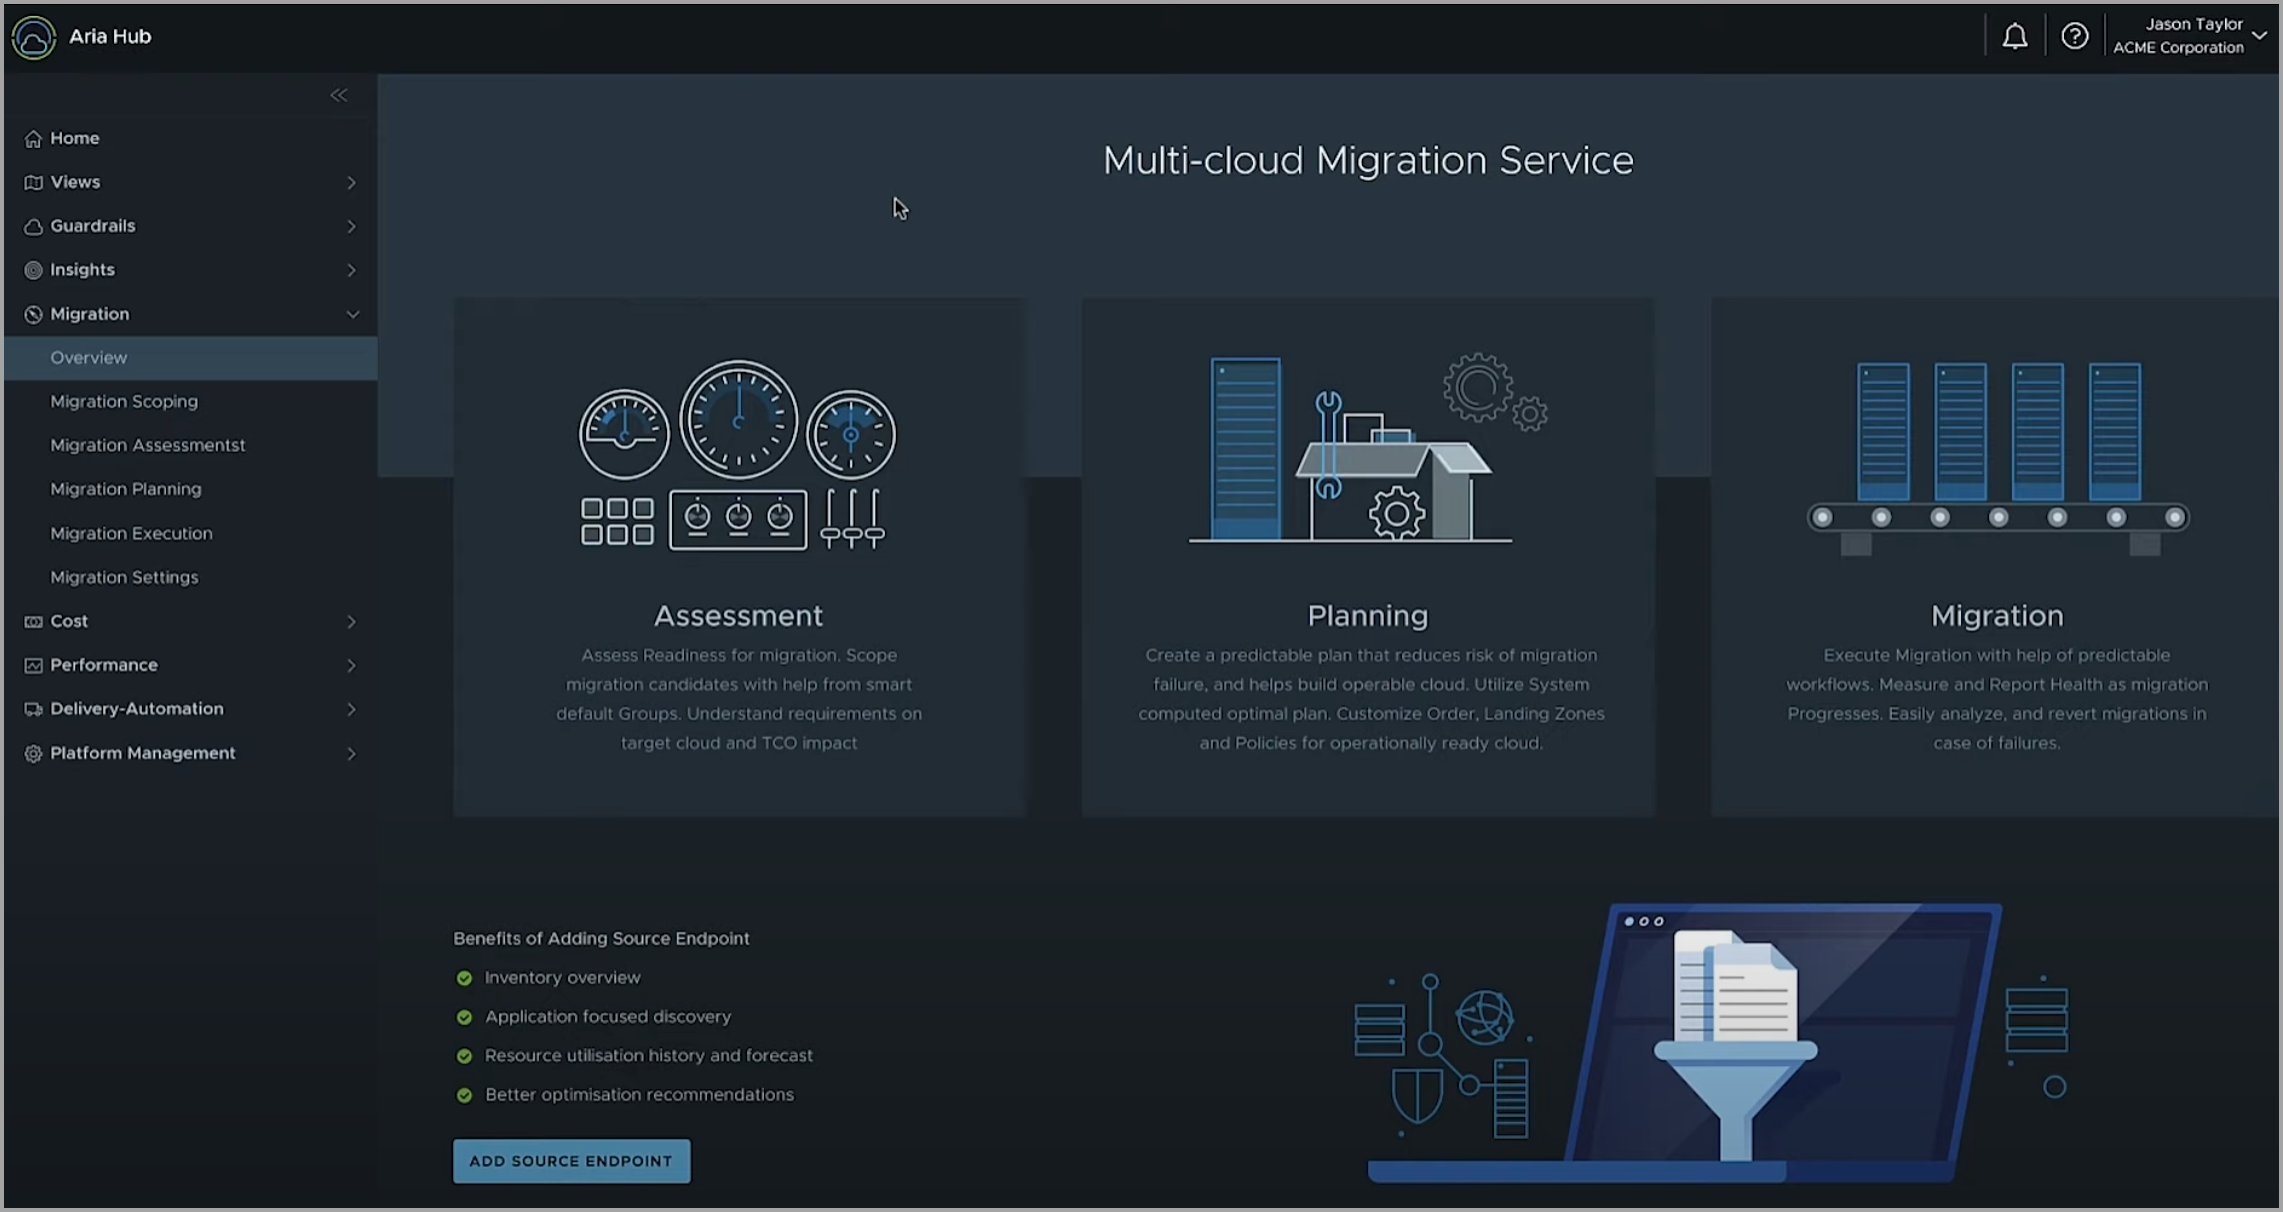This screenshot has width=2283, height=1212.
Task: Collapse sidebar with double-chevron icon
Action: click(x=339, y=95)
